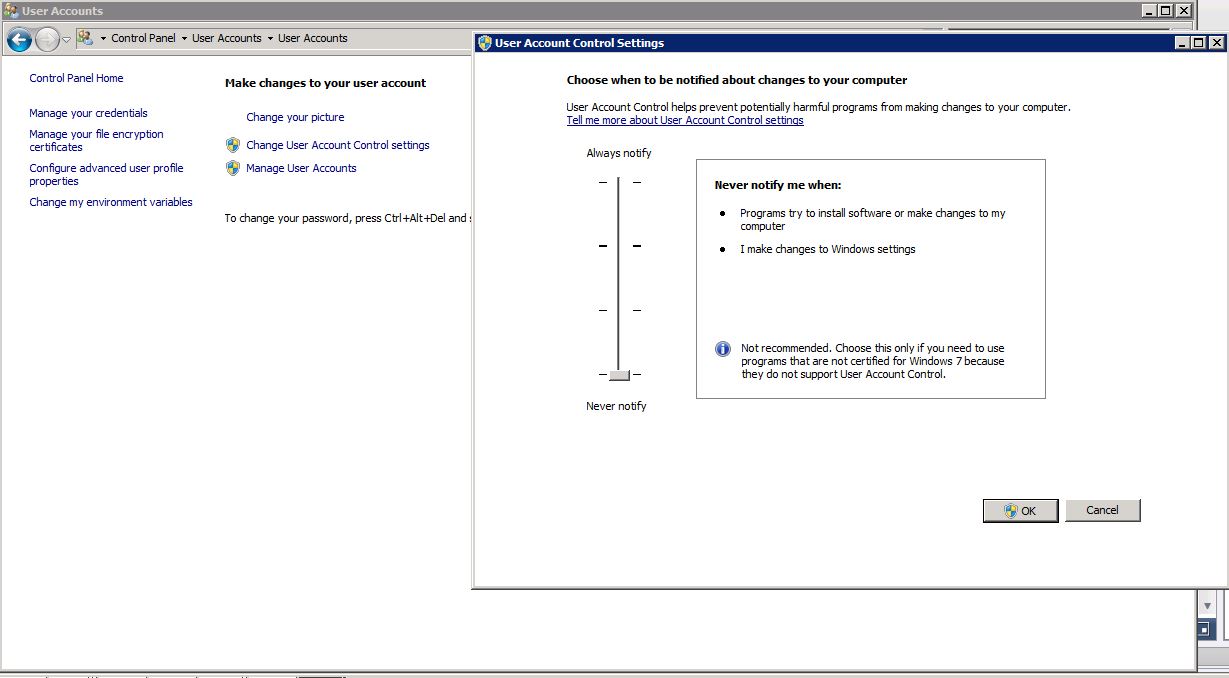Close the User Account Control Settings dialog

point(1216,43)
